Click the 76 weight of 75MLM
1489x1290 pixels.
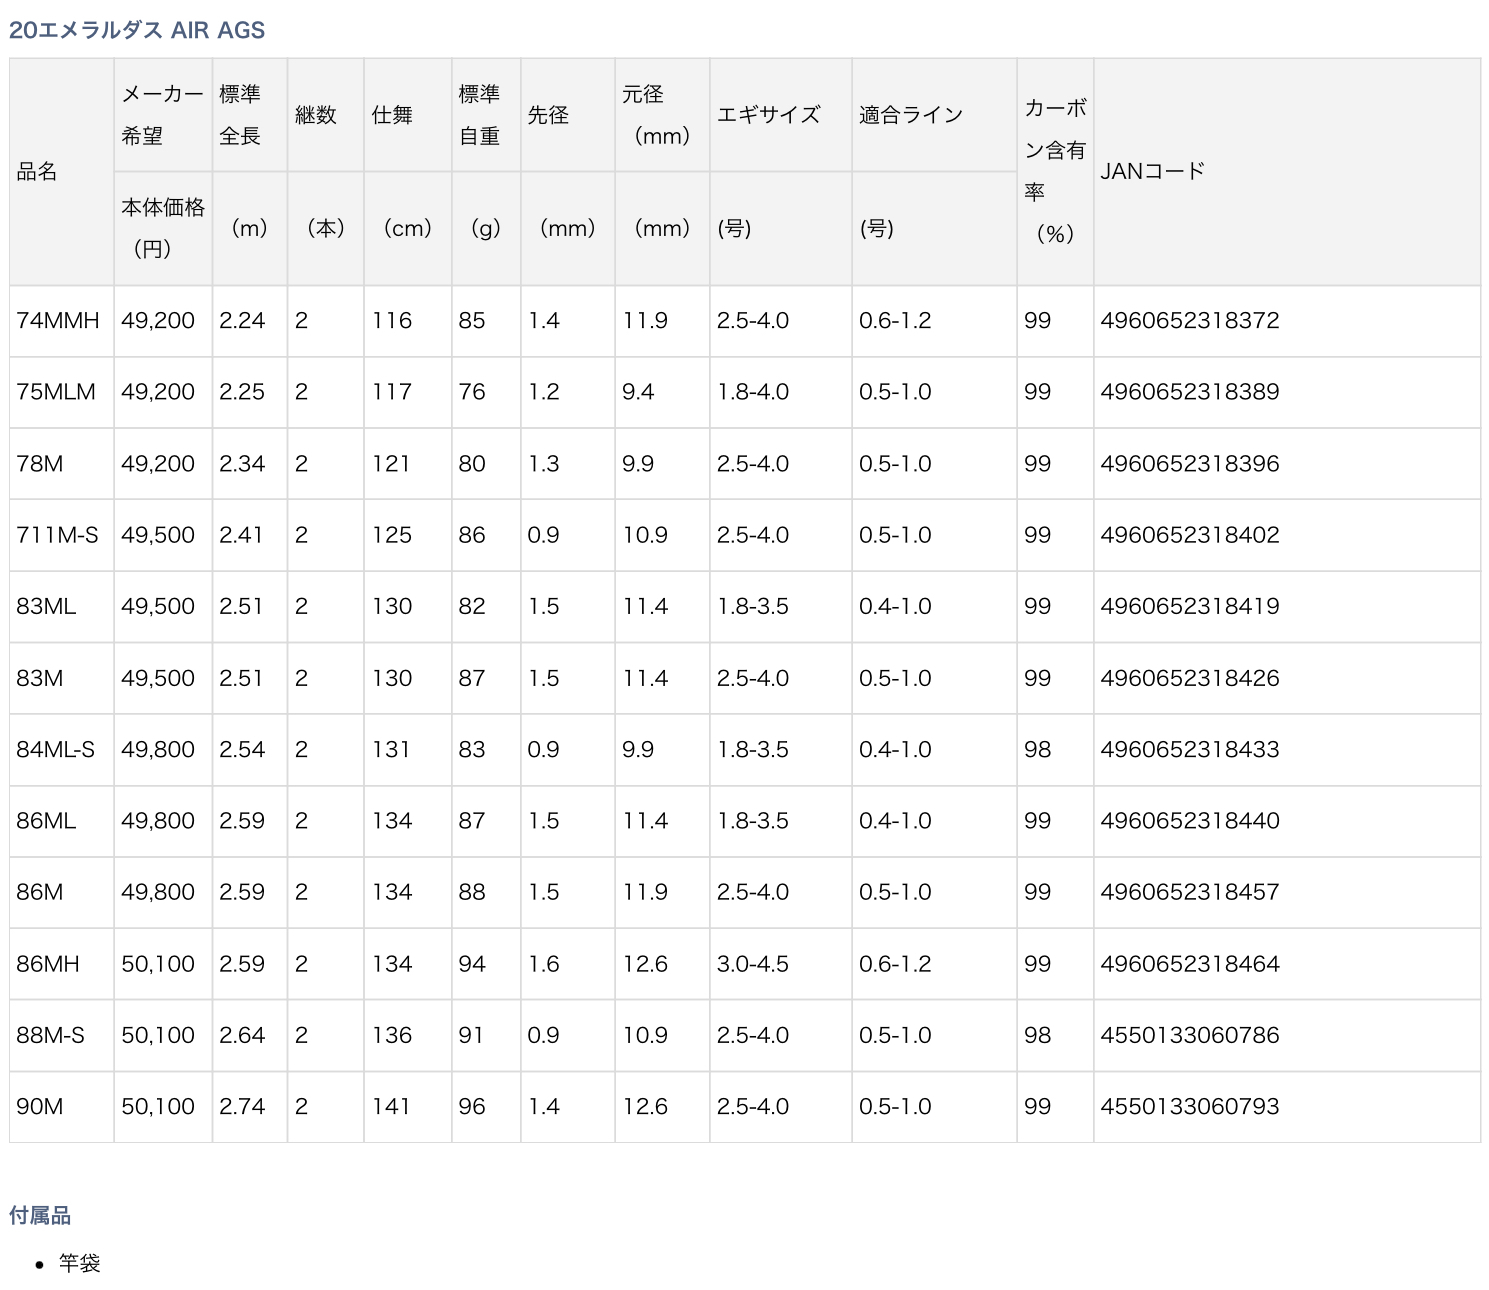coord(472,392)
